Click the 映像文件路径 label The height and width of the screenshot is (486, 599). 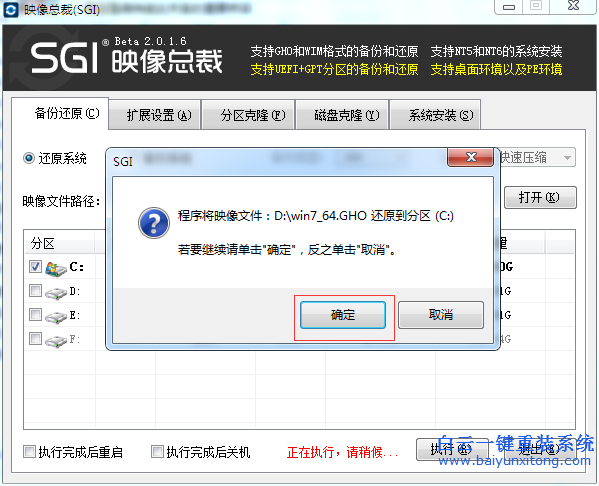tap(61, 201)
